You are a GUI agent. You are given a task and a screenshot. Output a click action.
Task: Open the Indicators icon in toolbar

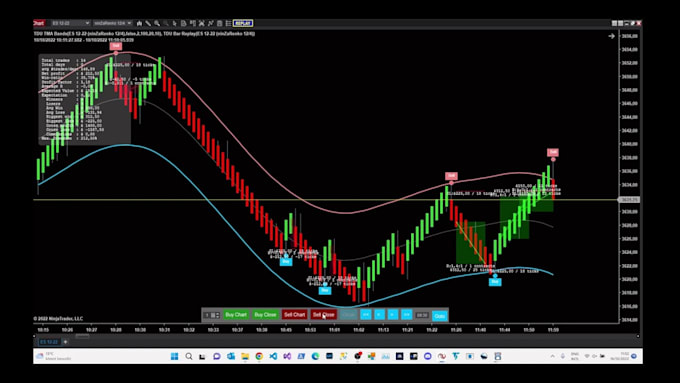pyautogui.click(x=202, y=23)
